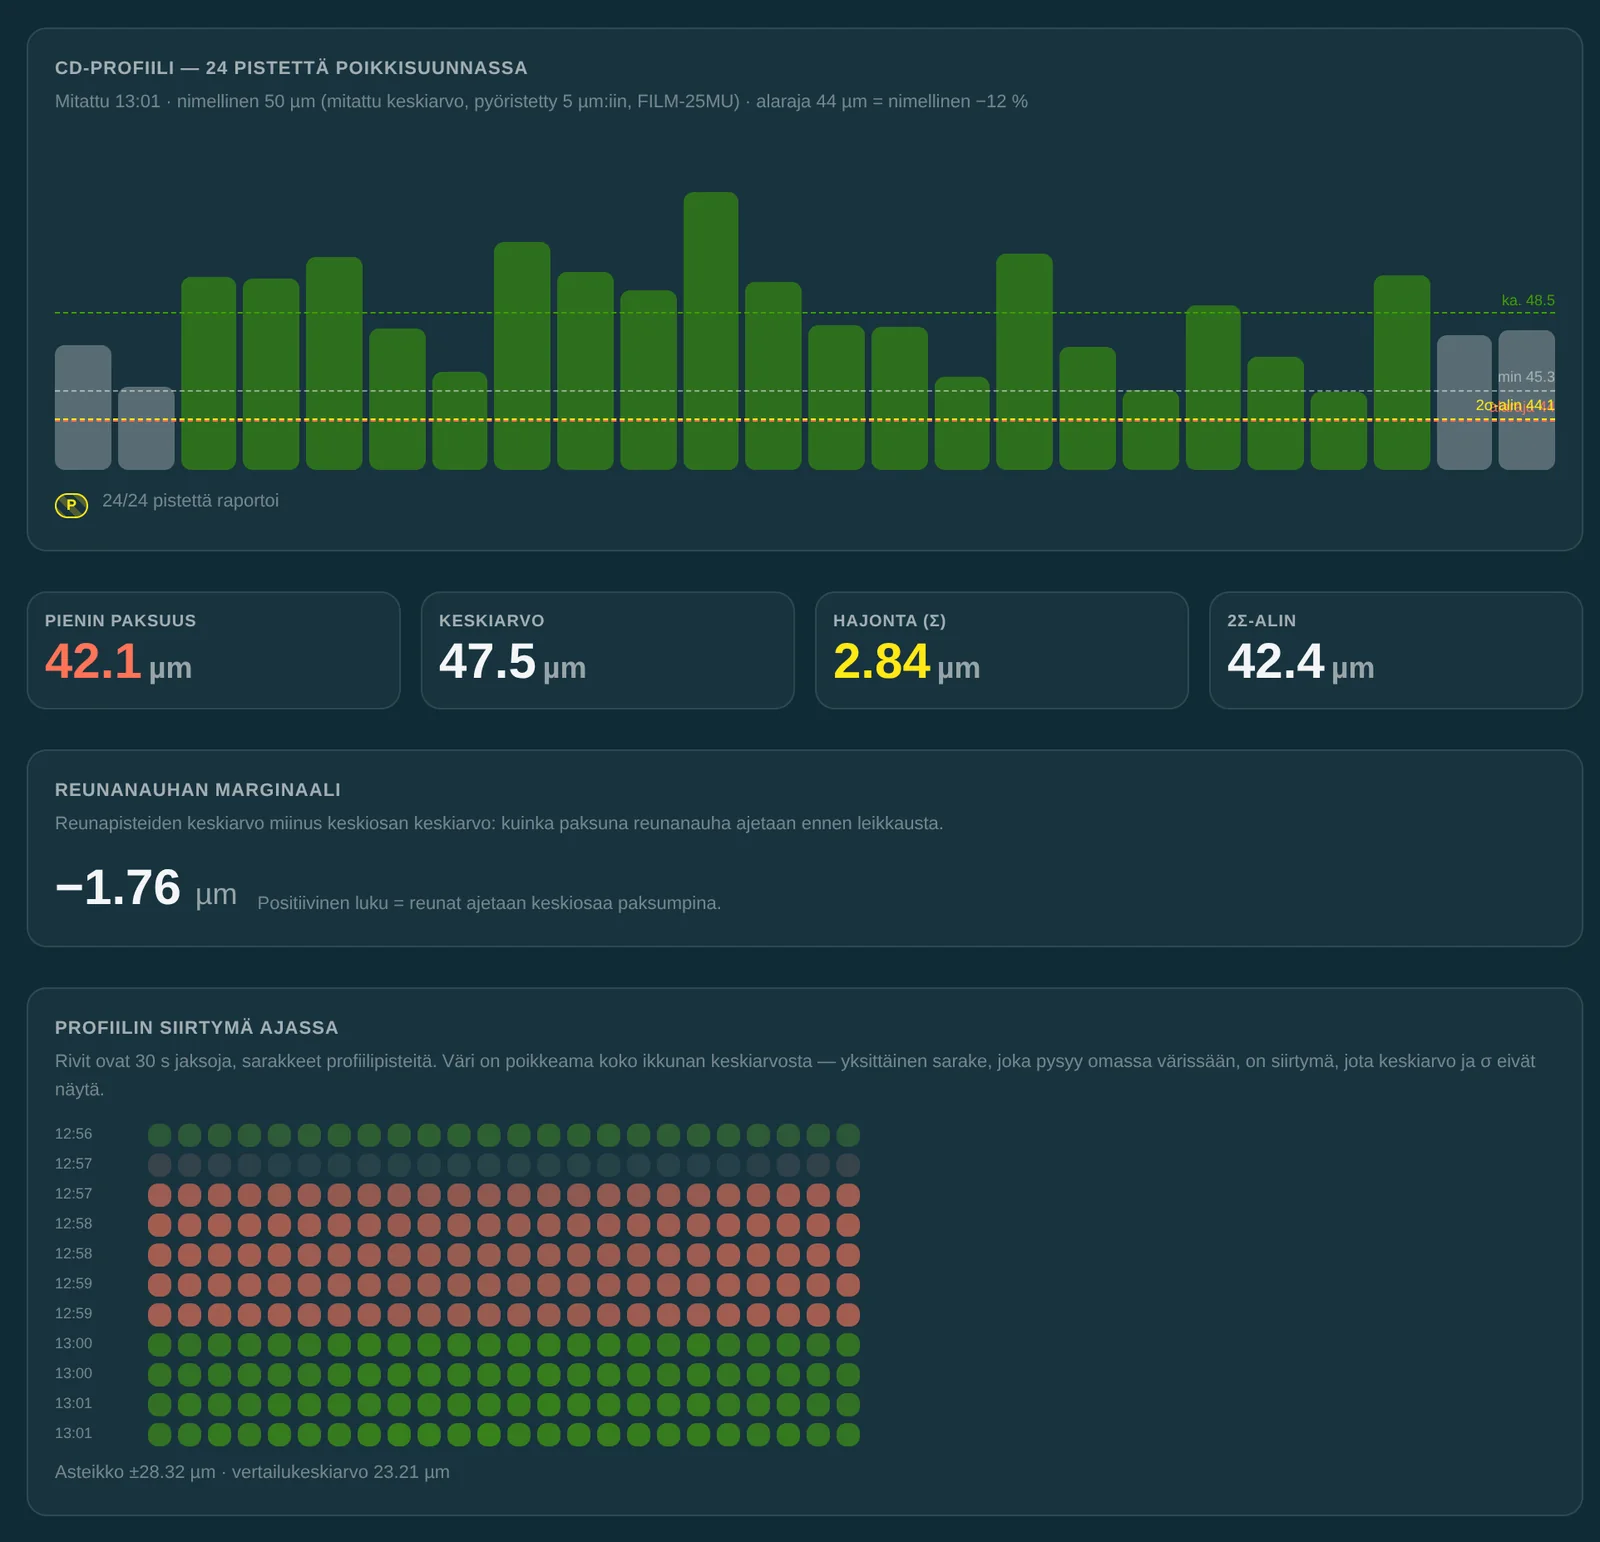Open the 2Σ-alin 42.4 µm card
Viewport: 1600px width, 1542px height.
point(1395,650)
